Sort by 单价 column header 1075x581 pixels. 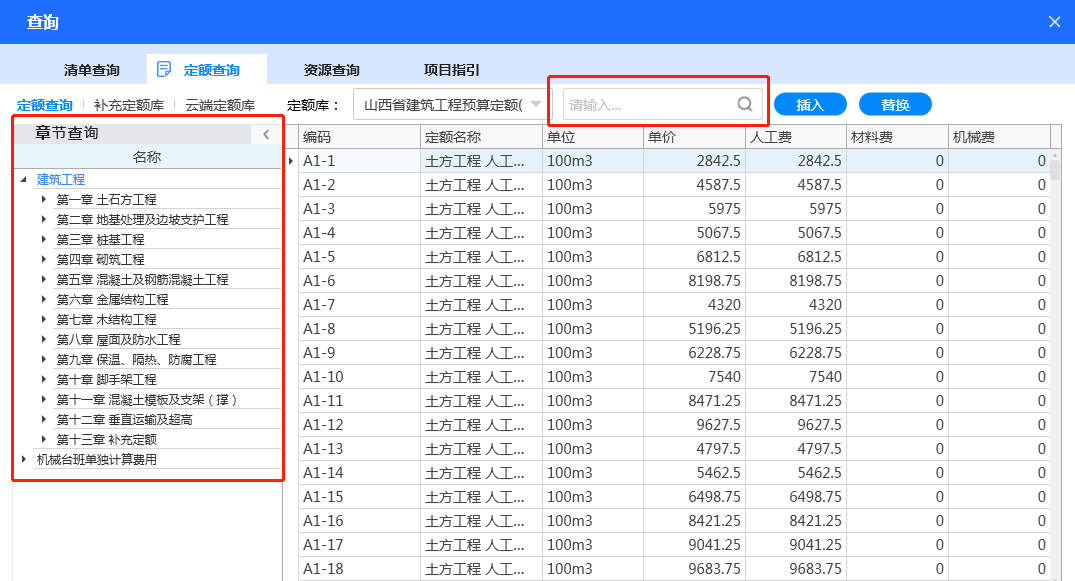(x=694, y=137)
